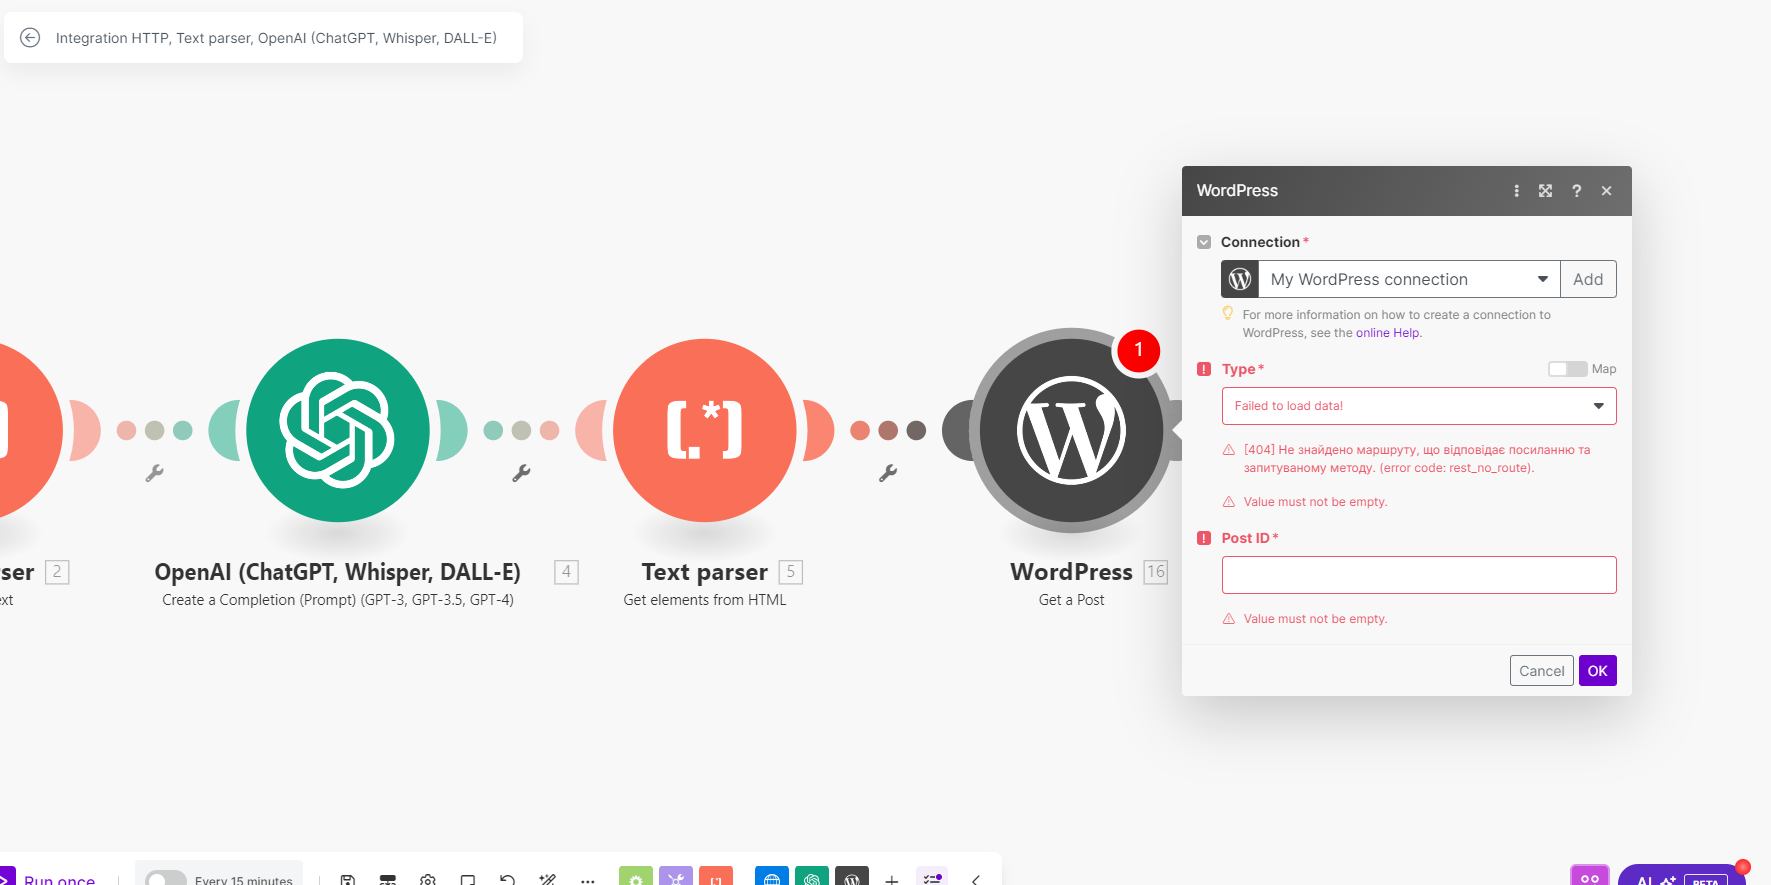This screenshot has height=885, width=1771.
Task: Click the auto-align magic wand icon
Action: click(548, 880)
